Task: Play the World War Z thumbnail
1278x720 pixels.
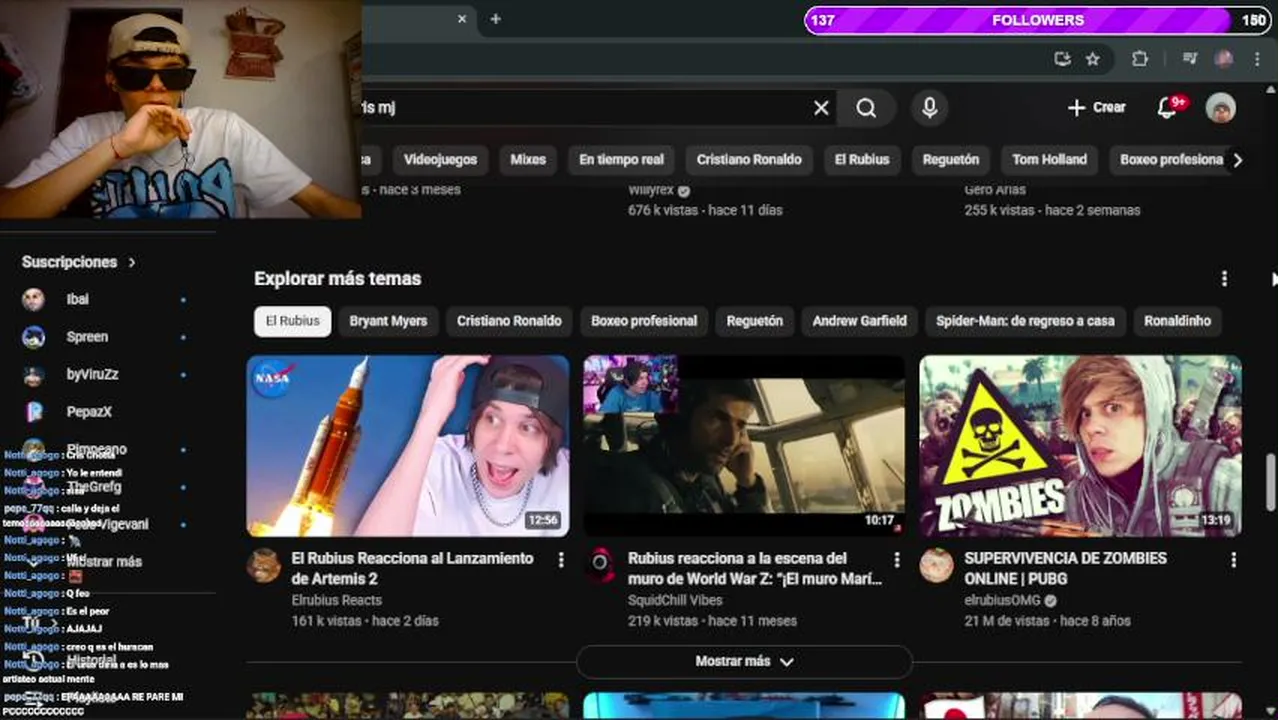Action: pos(744,446)
